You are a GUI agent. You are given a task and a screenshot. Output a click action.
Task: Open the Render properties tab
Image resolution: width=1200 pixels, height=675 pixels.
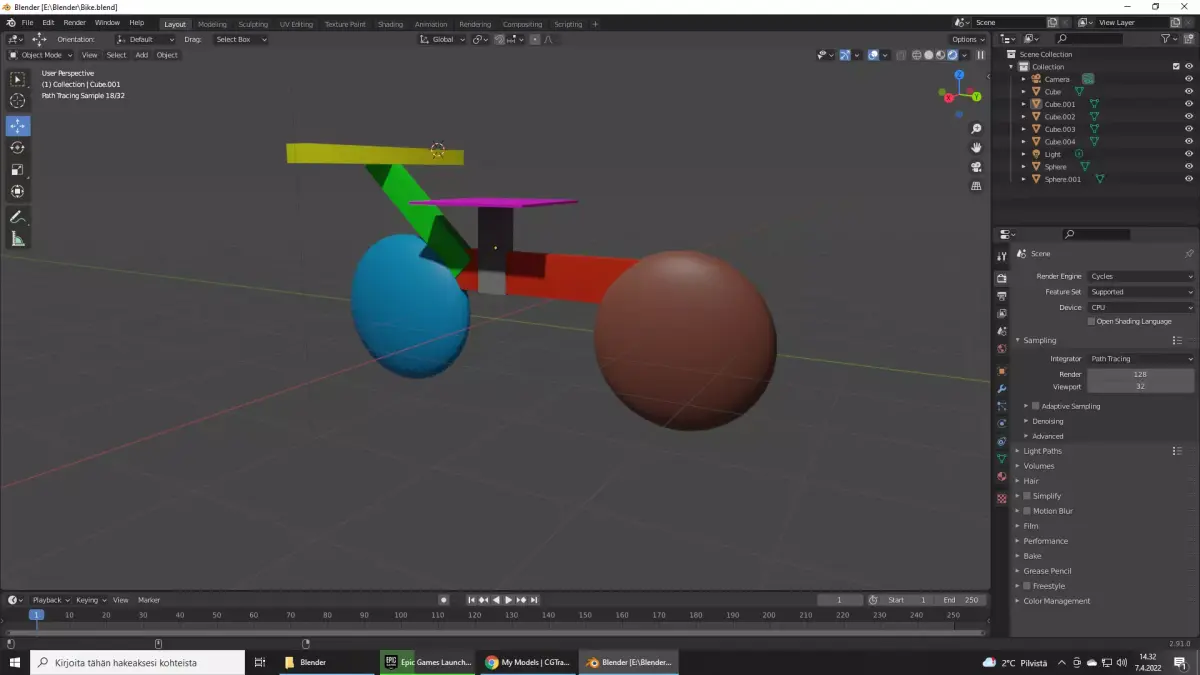[x=1001, y=278]
